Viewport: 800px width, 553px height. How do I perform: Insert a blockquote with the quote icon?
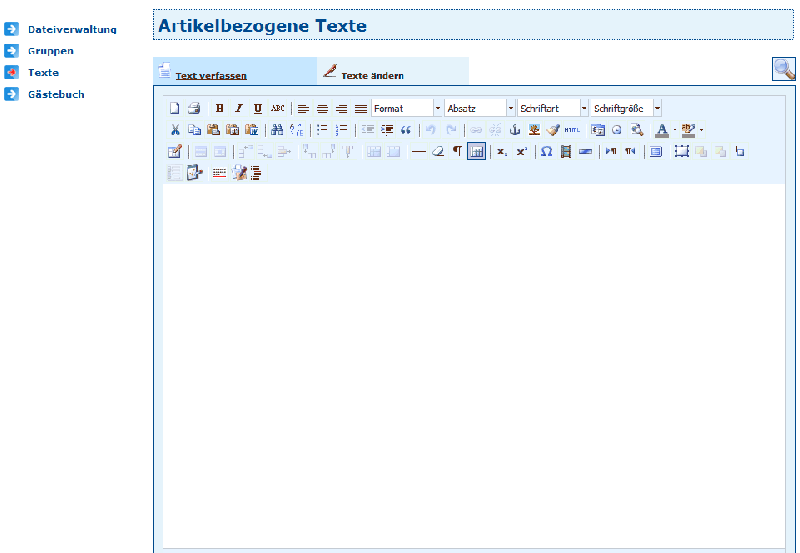(406, 130)
